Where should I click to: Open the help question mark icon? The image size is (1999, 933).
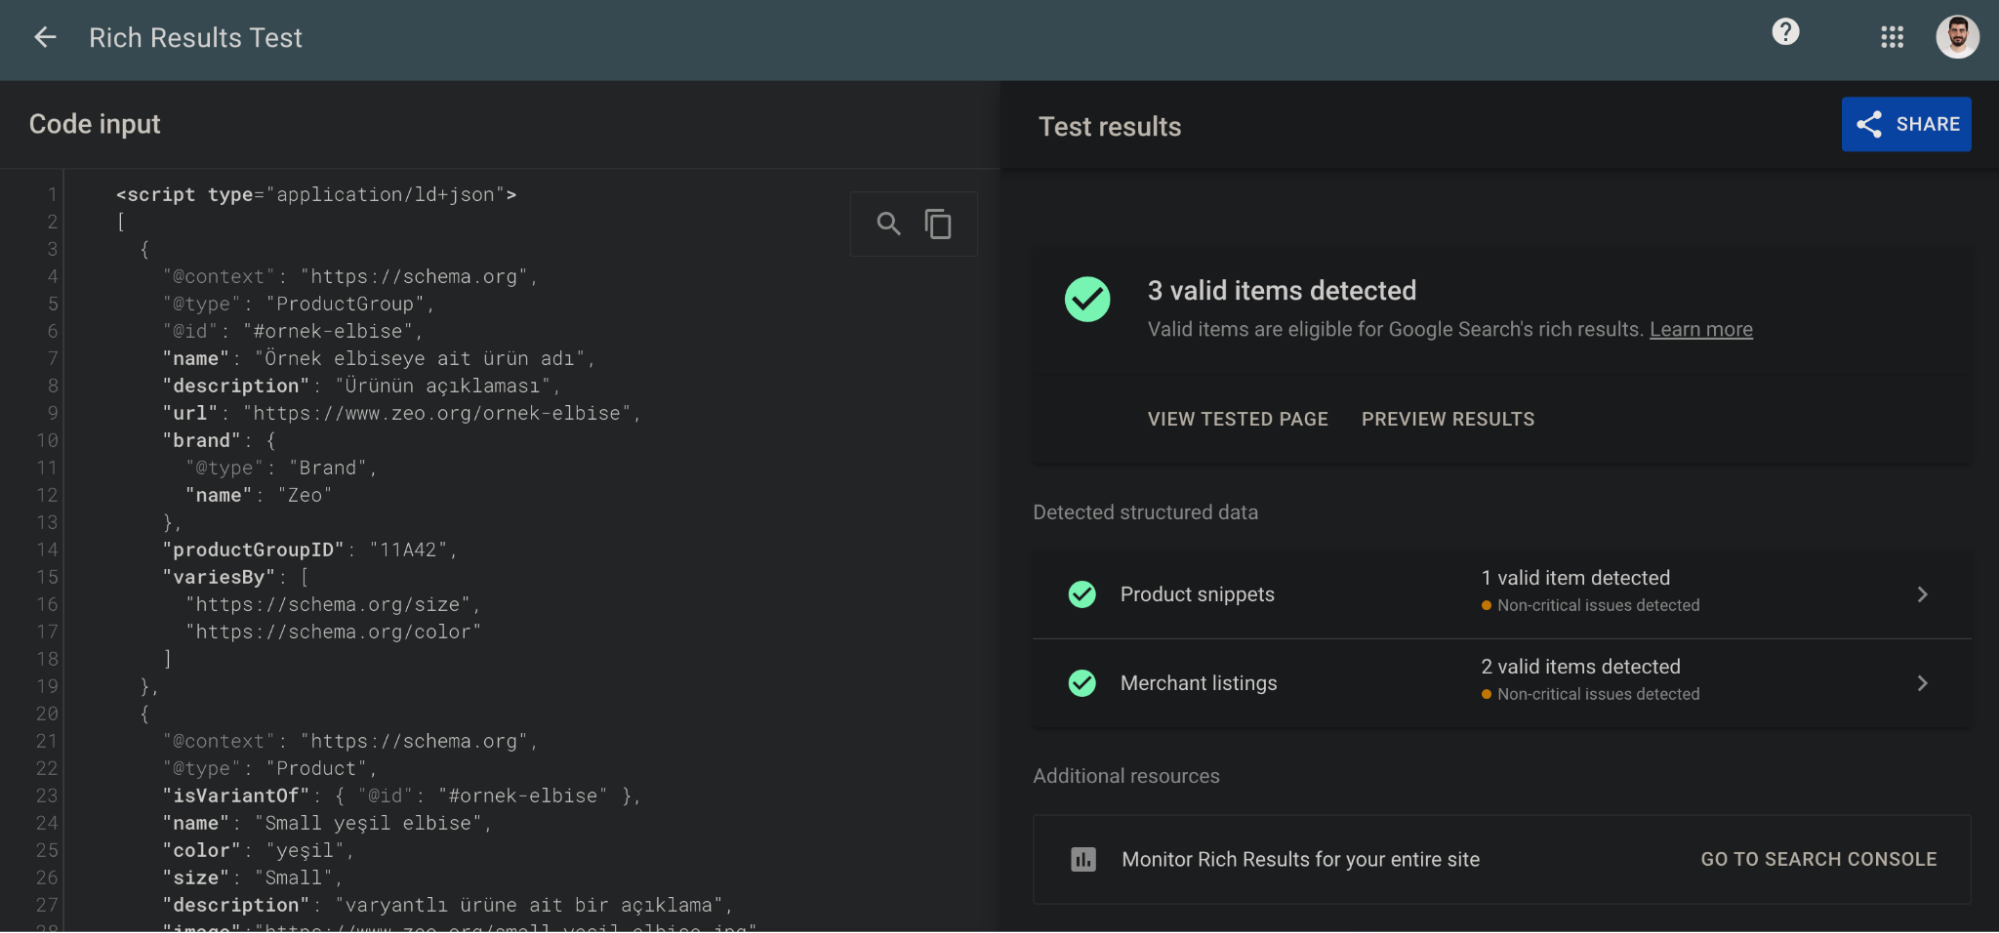(1786, 32)
